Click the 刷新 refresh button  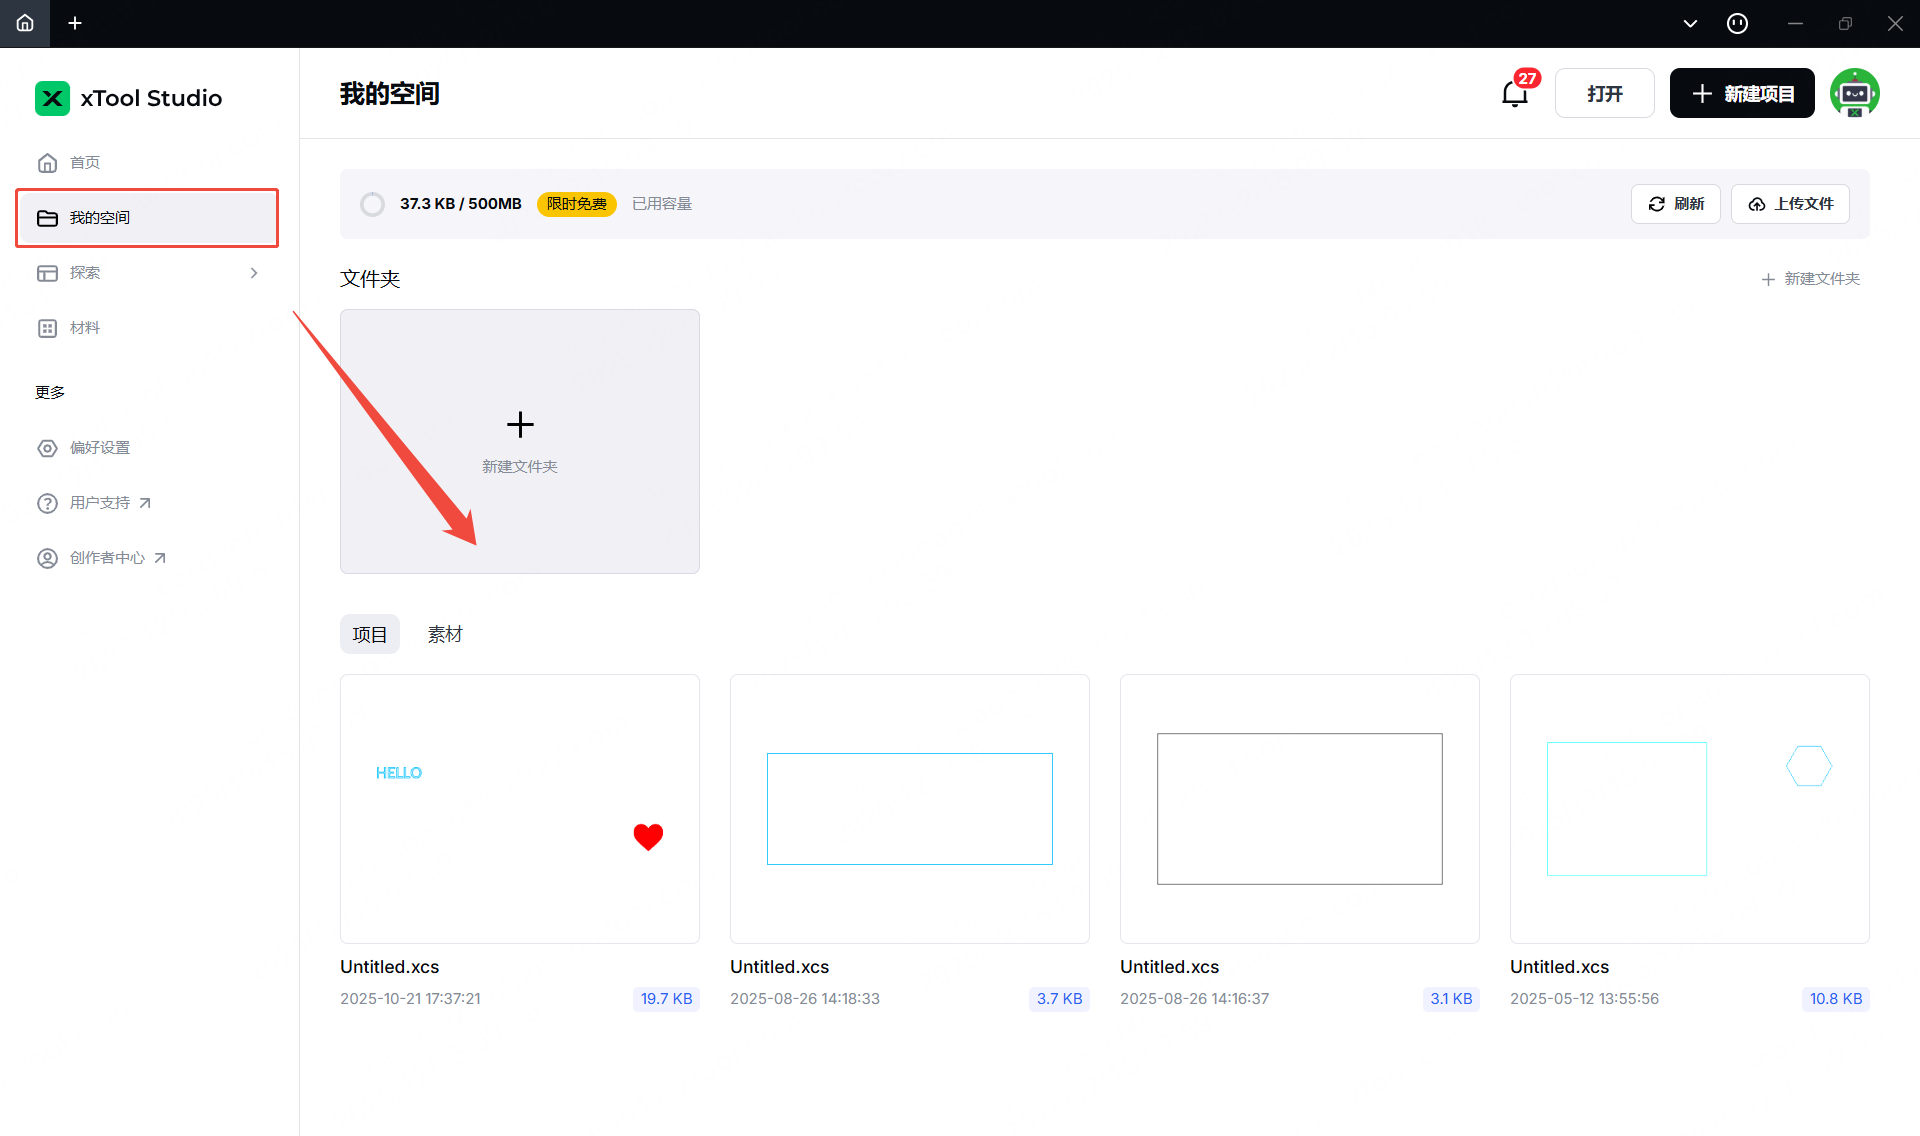[1676, 204]
